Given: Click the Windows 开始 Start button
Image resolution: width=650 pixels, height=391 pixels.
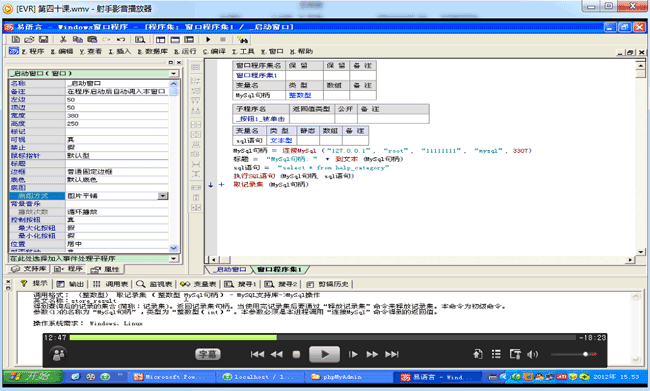Looking at the screenshot, I should point(33,376).
